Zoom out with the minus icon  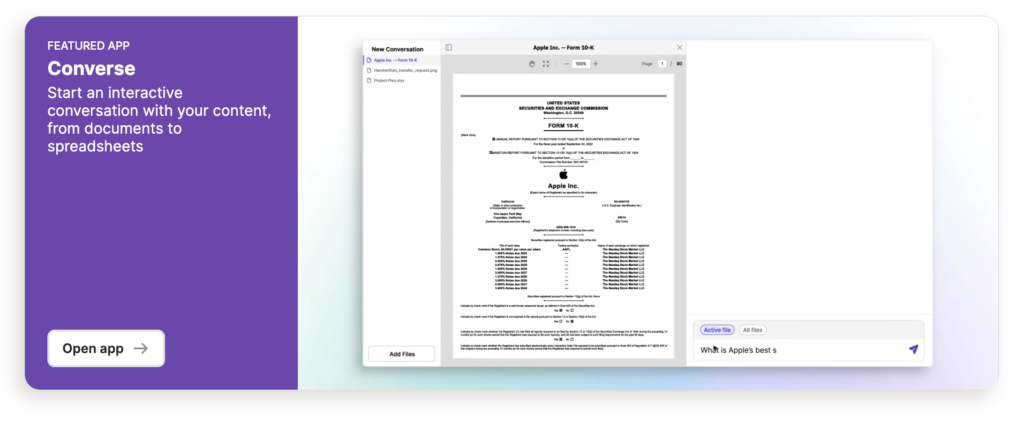pos(566,64)
